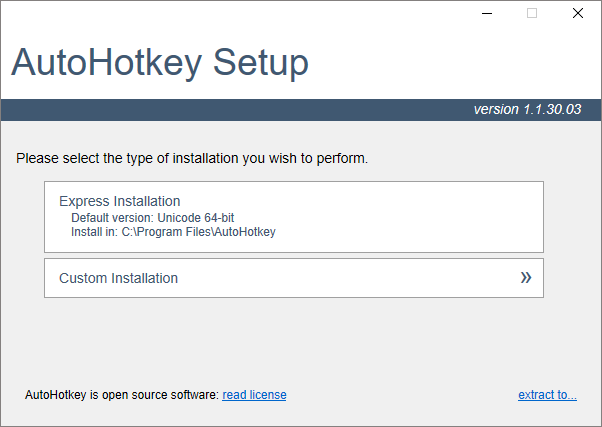Minimize the AutoHotkey Setup window
The image size is (602, 427).
(487, 13)
